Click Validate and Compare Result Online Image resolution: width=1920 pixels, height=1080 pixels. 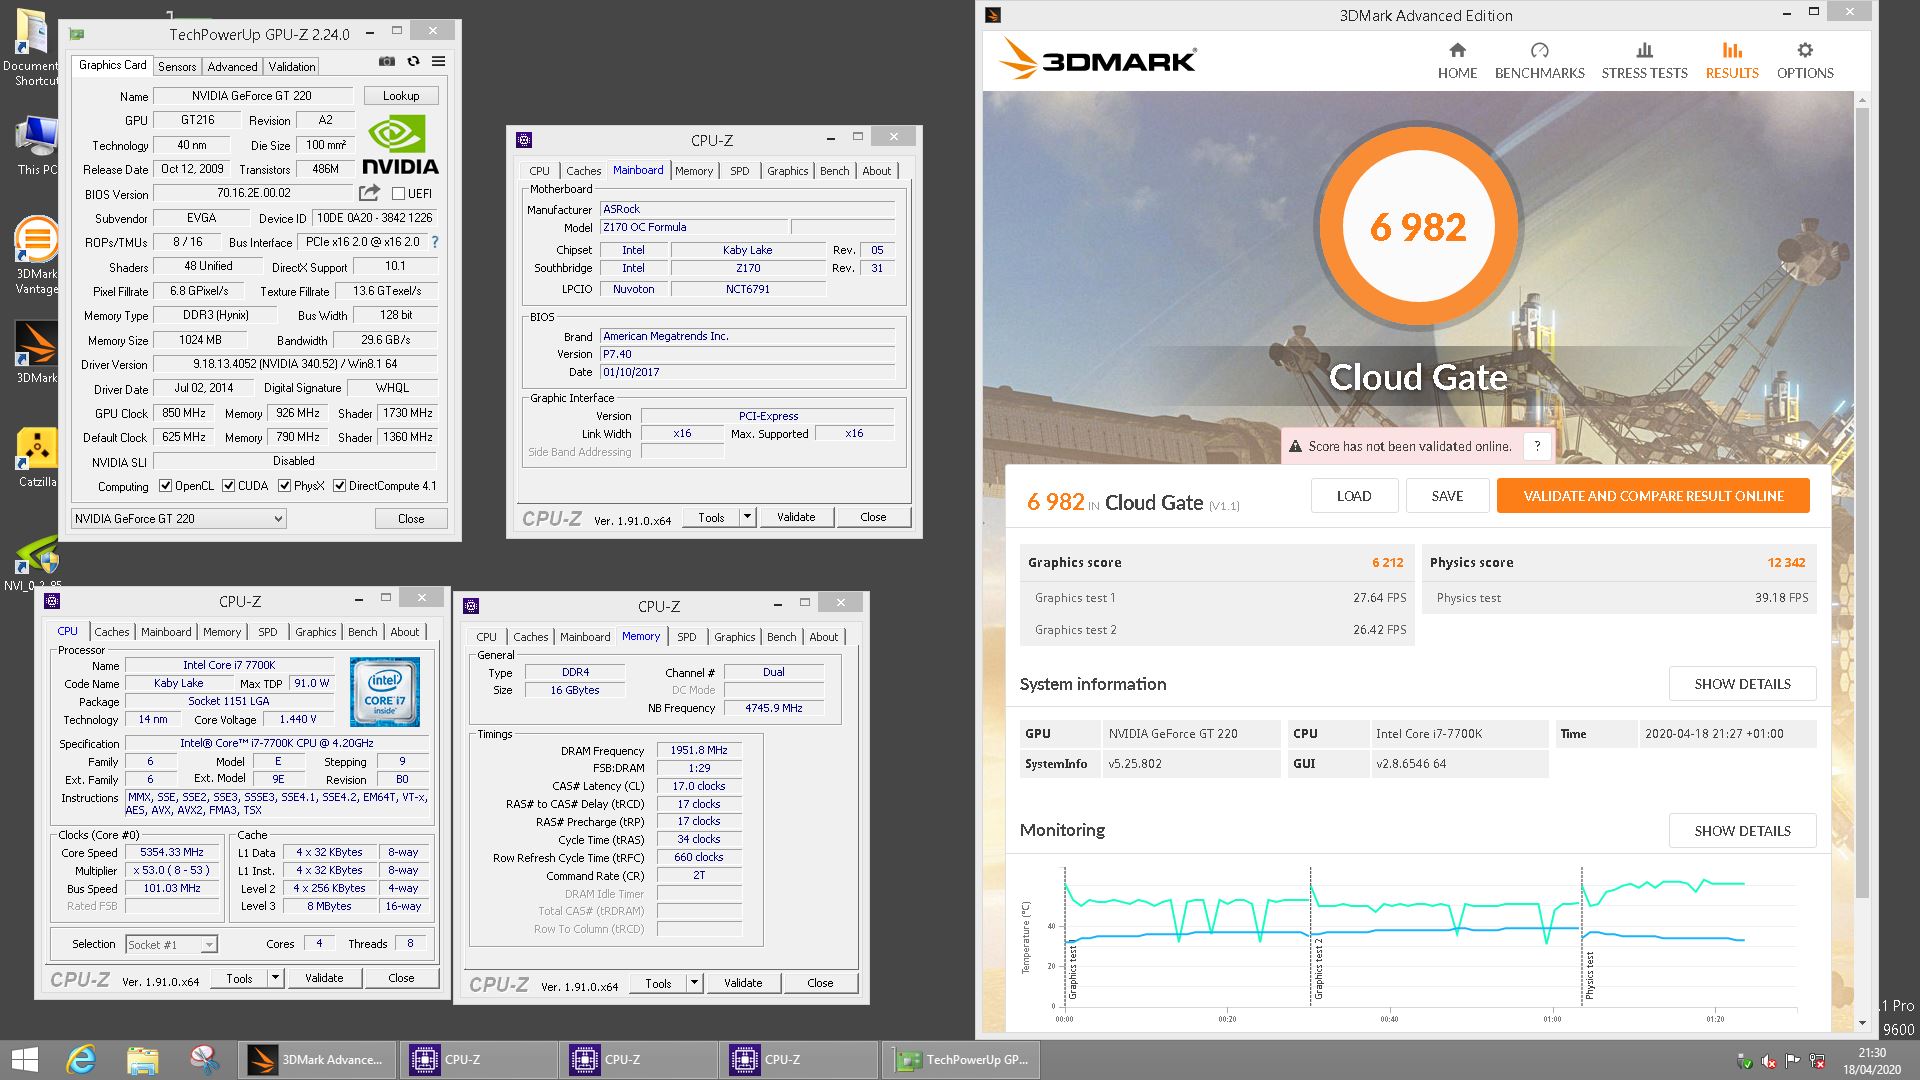tap(1653, 496)
